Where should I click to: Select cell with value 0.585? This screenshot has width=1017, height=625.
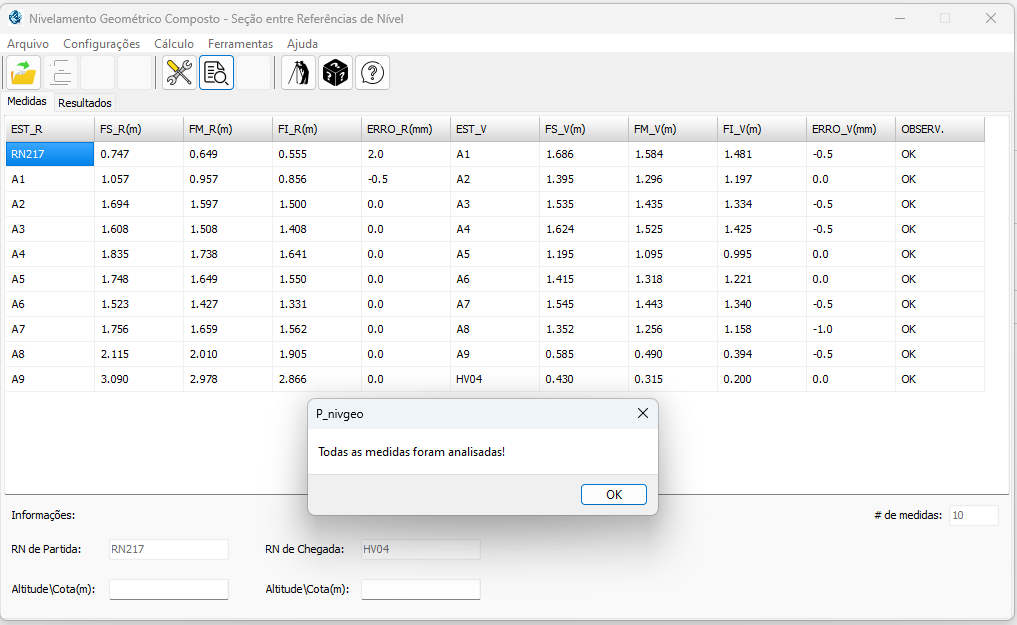pos(584,354)
